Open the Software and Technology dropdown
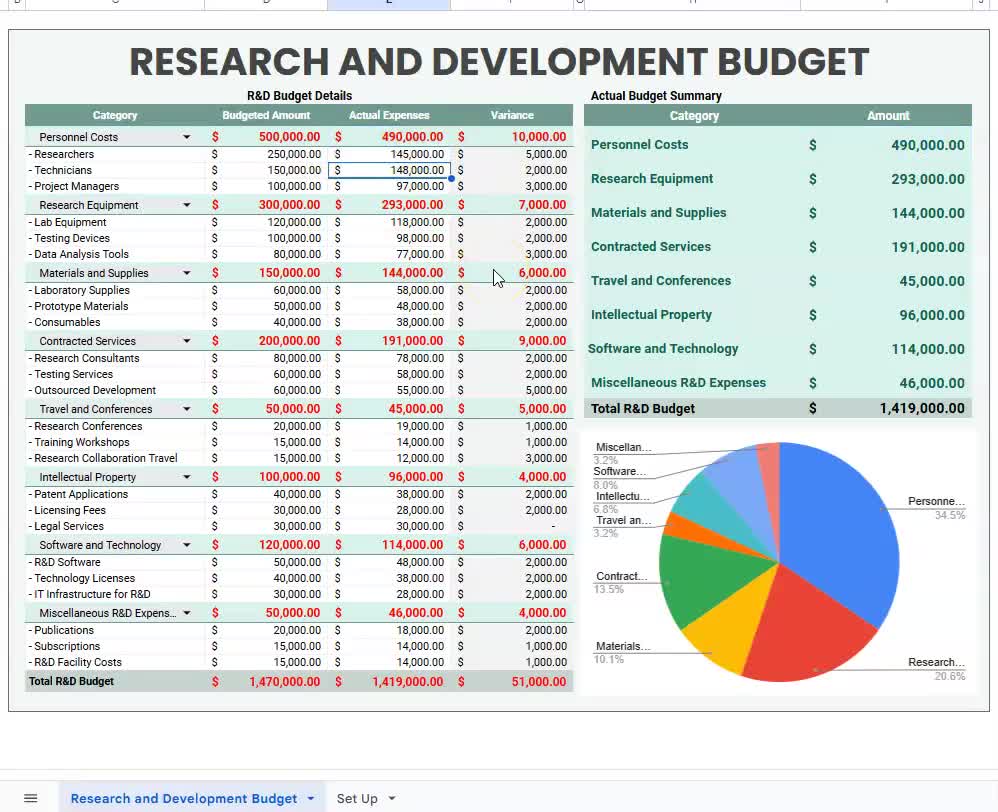 [x=187, y=544]
